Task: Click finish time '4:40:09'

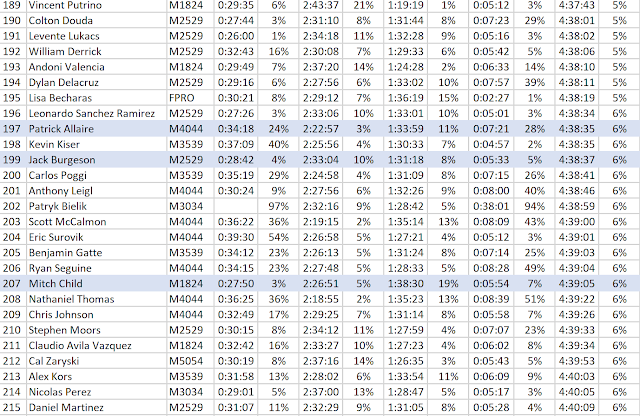Action: (x=576, y=408)
